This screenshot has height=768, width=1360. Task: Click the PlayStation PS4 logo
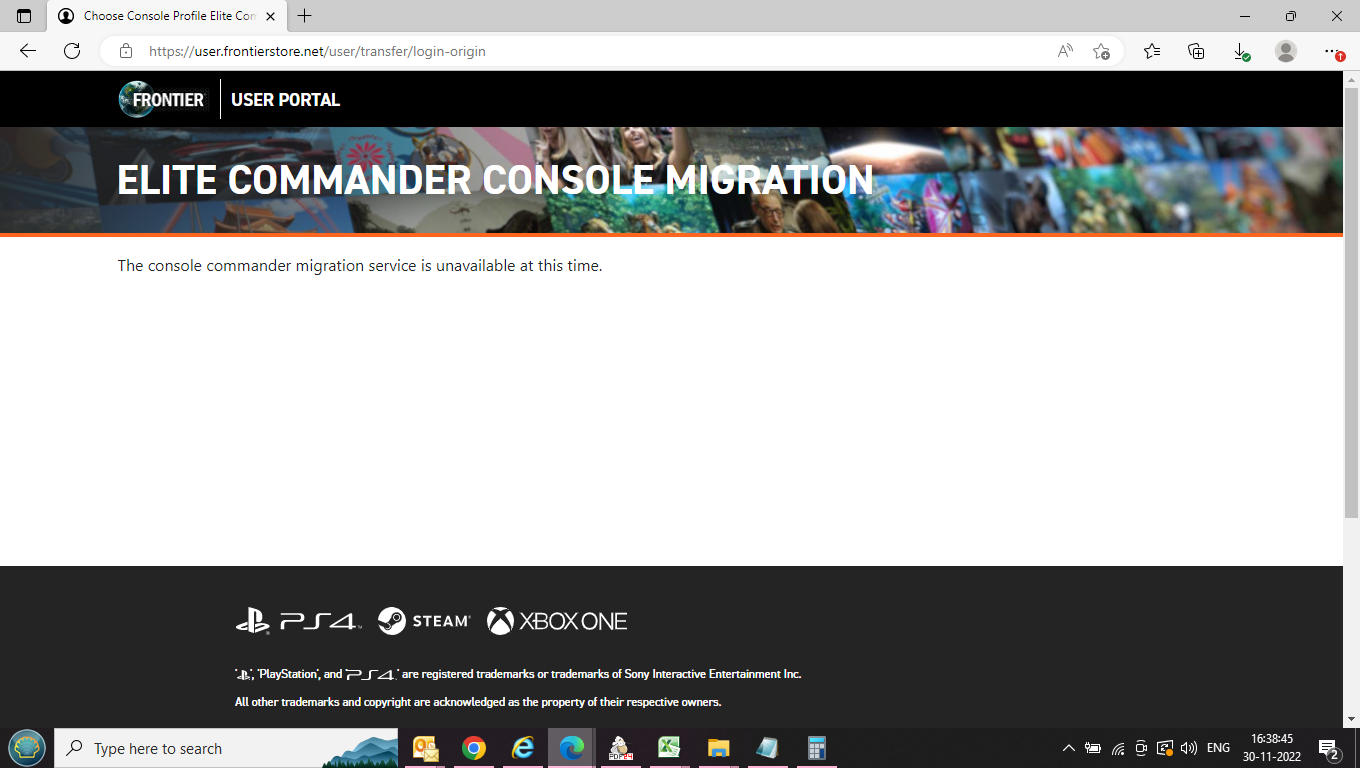(x=297, y=621)
